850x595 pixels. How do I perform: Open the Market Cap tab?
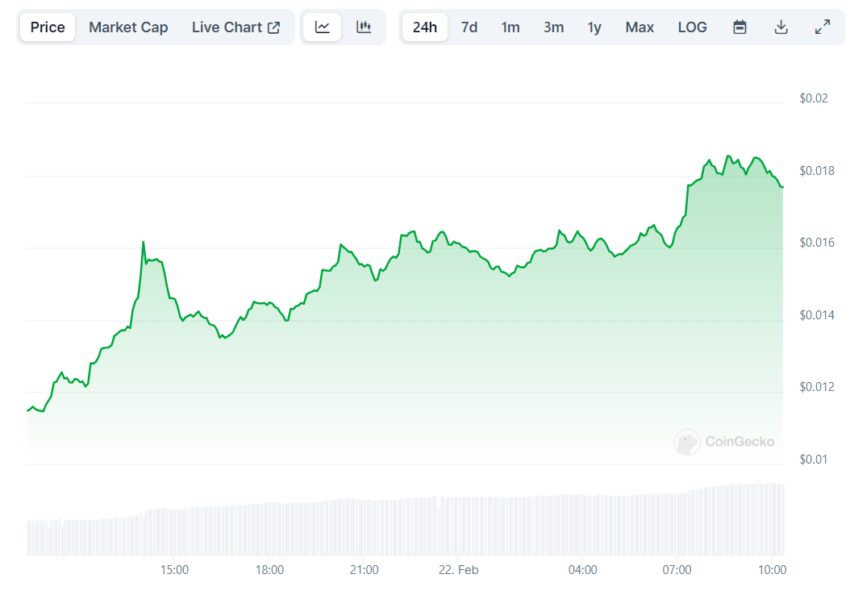click(x=128, y=27)
